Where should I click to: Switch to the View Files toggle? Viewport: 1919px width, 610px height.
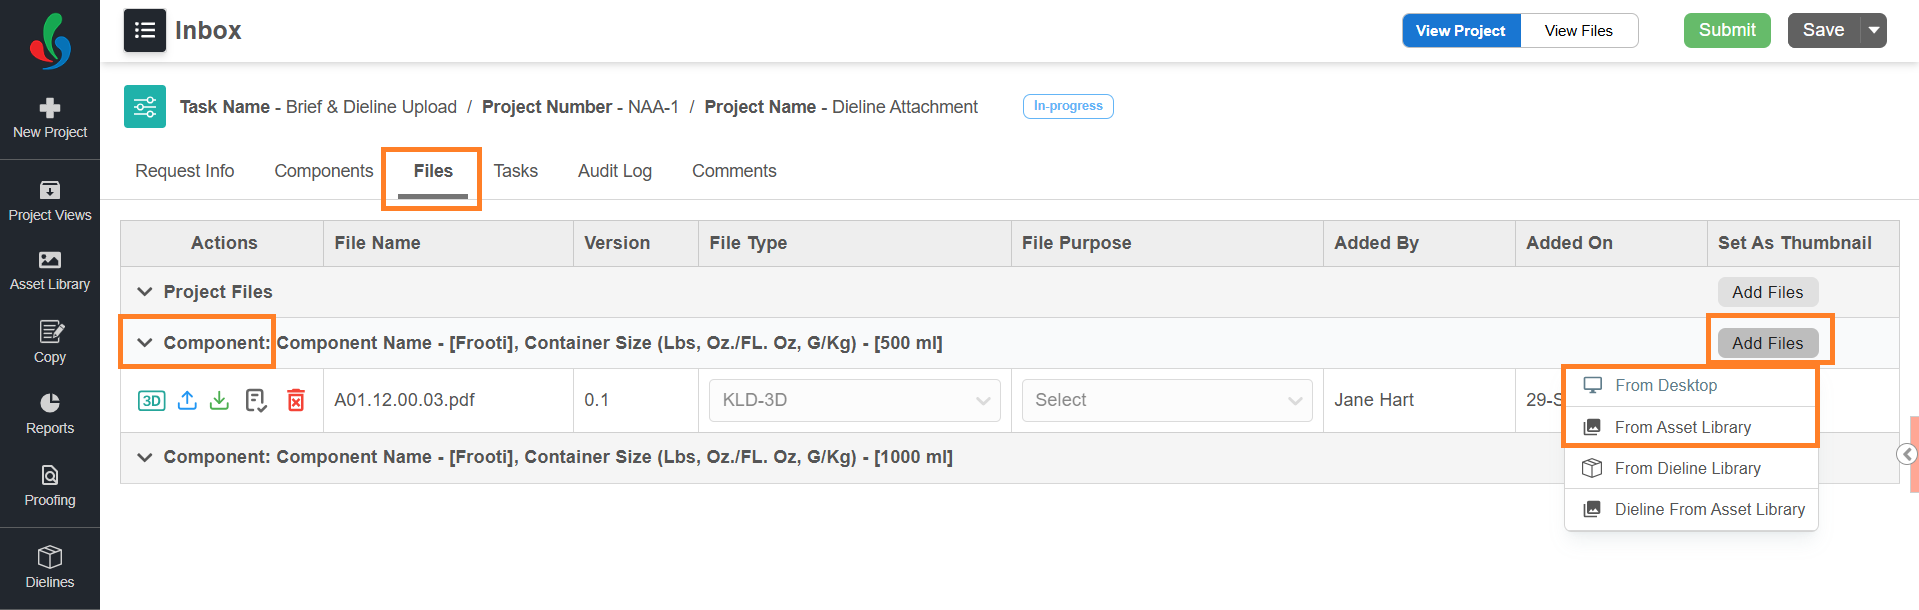coord(1578,31)
